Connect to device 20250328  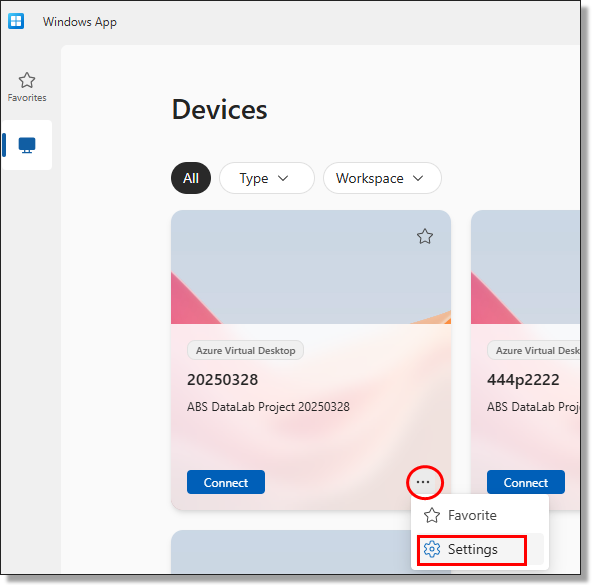226,482
